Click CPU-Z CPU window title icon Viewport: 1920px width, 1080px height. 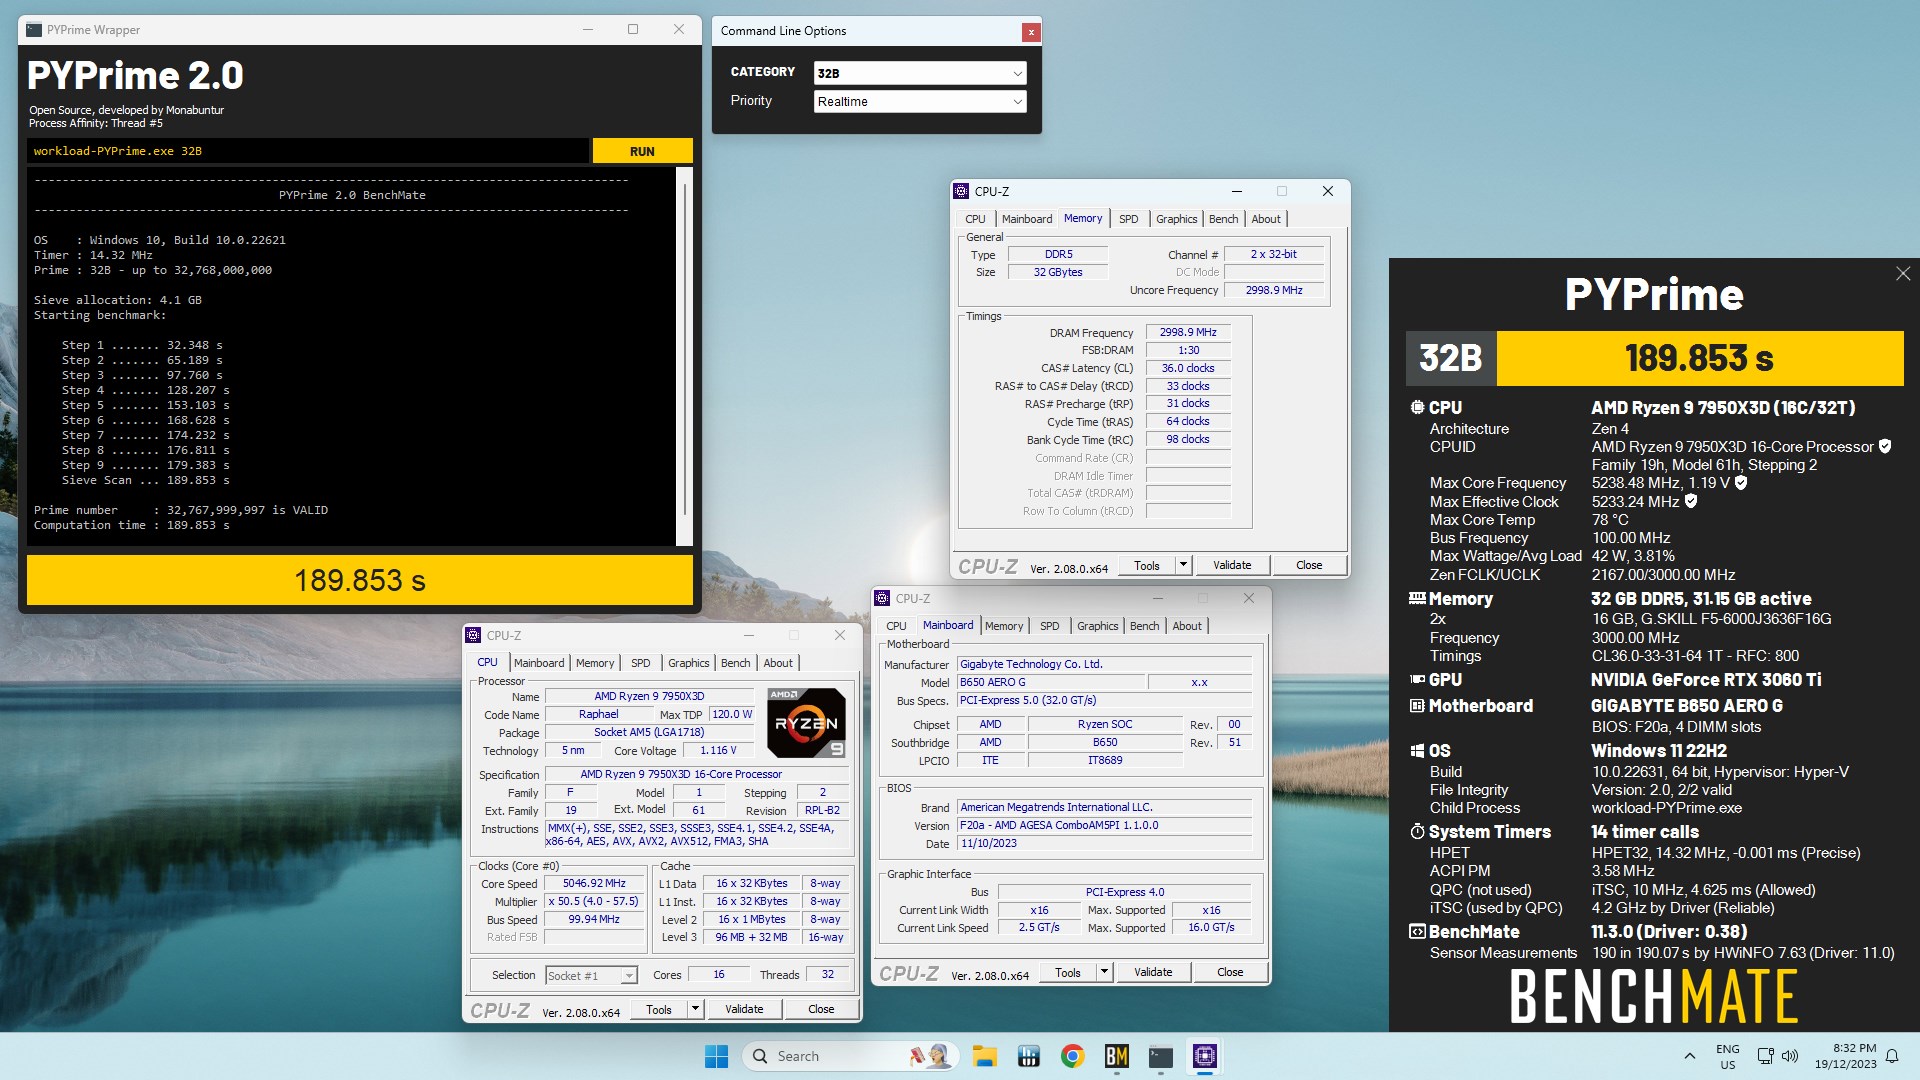(x=473, y=635)
